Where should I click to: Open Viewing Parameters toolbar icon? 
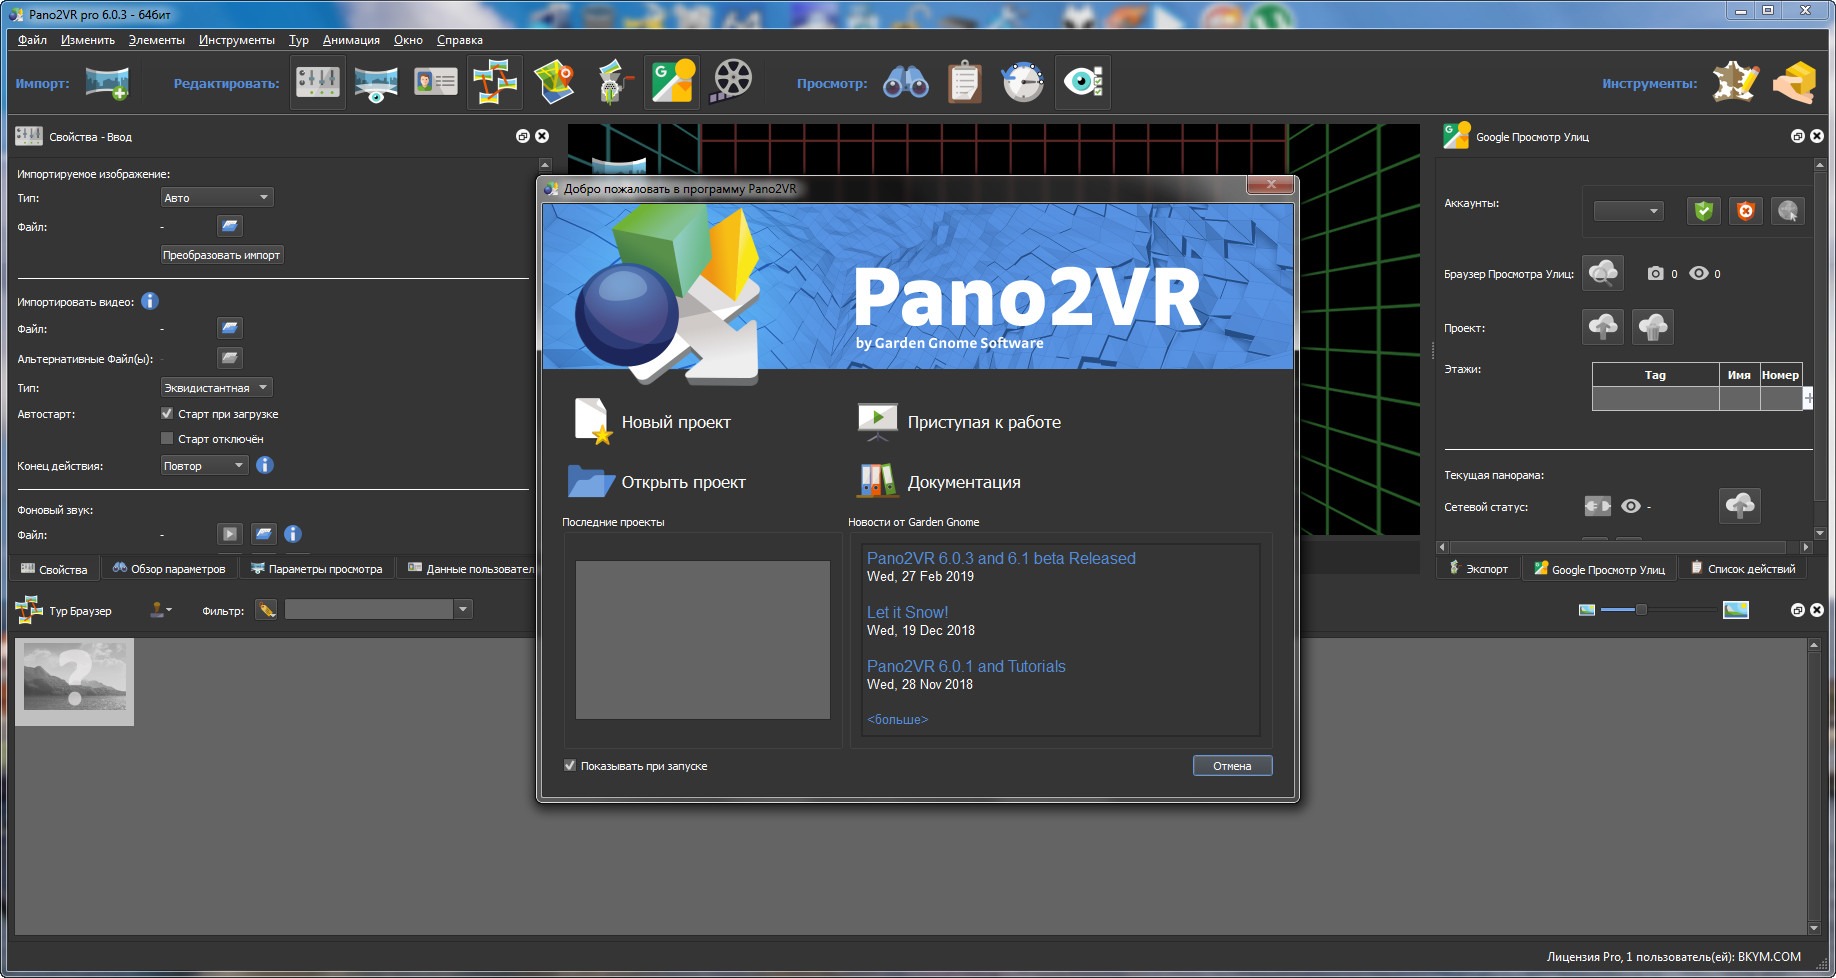coord(376,82)
